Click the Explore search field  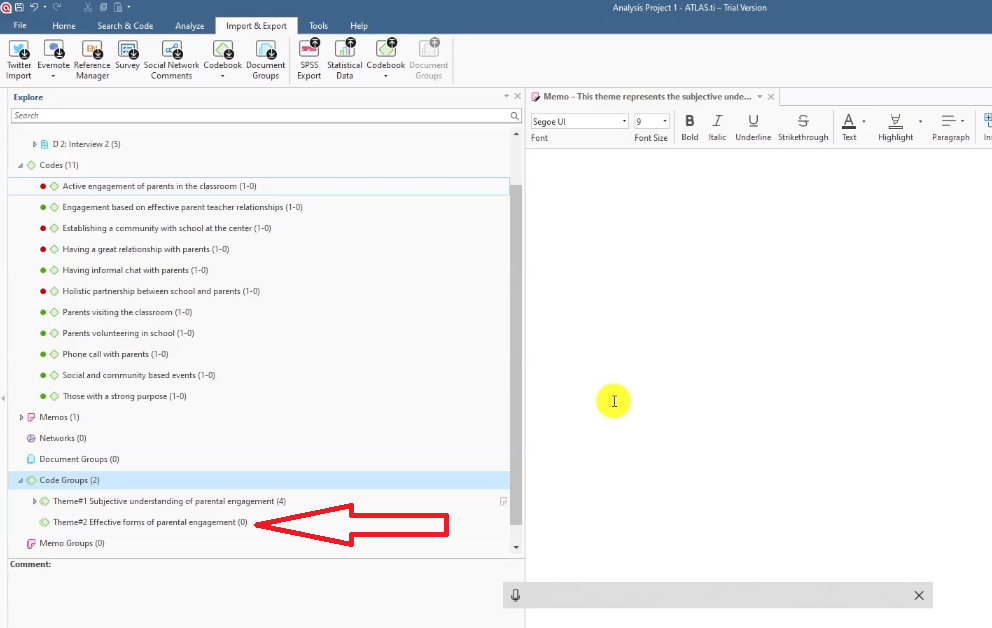260,116
